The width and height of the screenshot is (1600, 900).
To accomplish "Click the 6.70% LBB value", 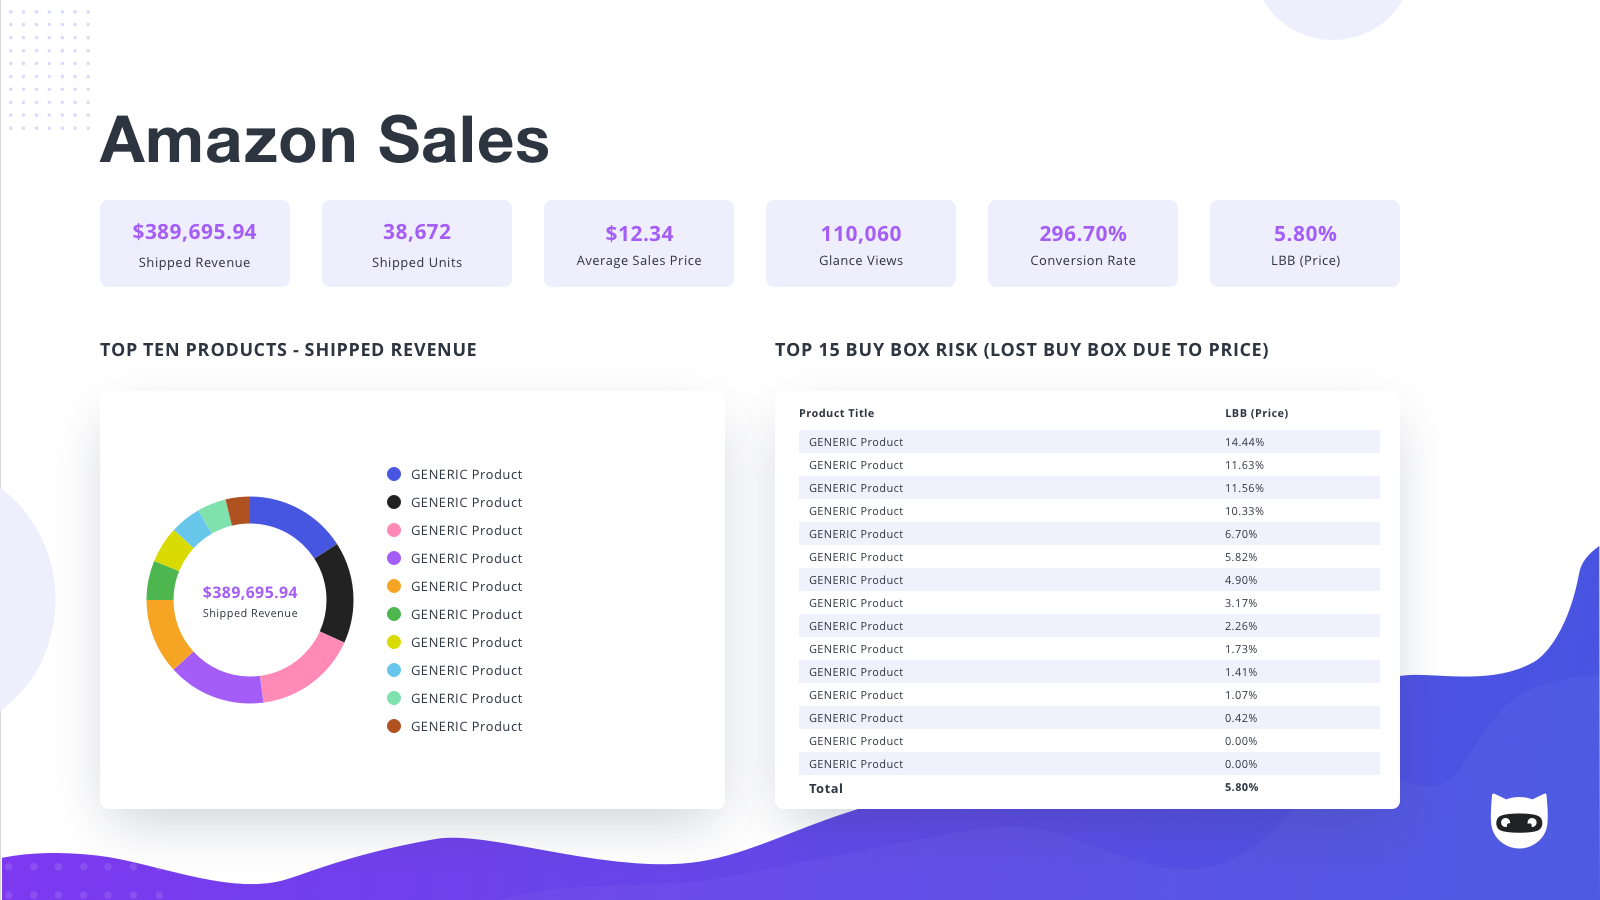I will tap(1241, 534).
